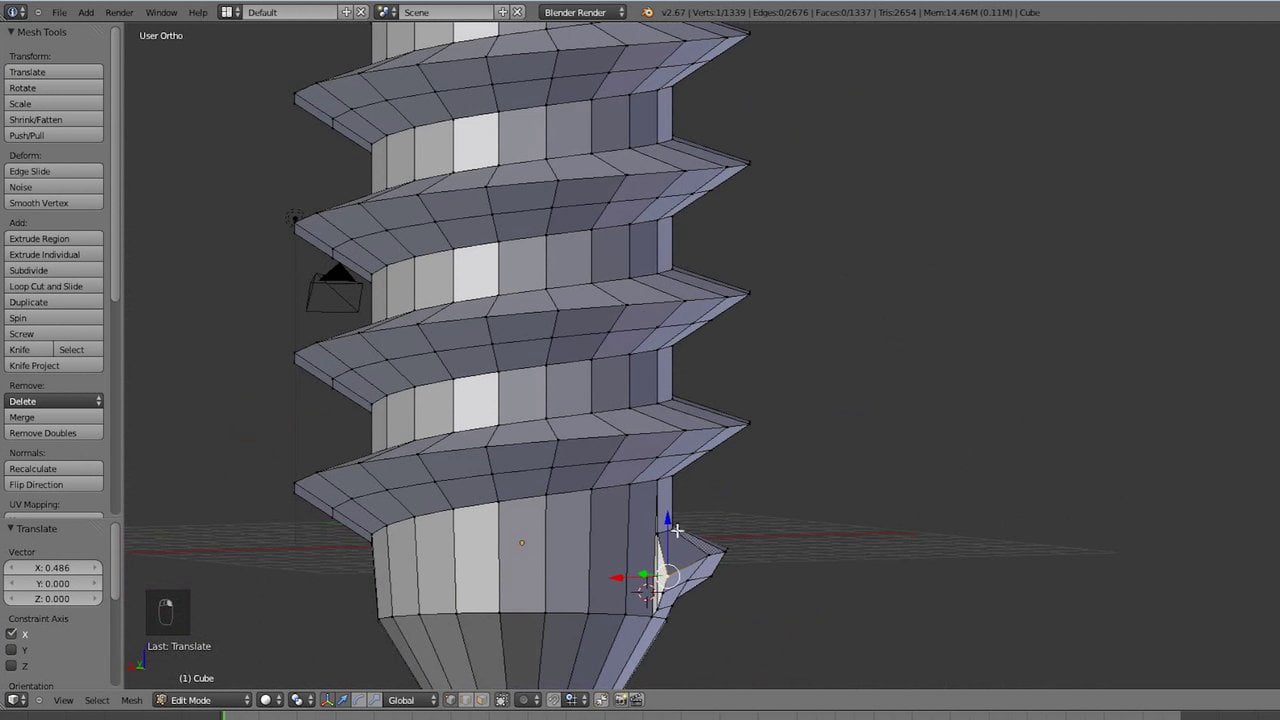1280x720 pixels.
Task: Open the Render menu
Action: pyautogui.click(x=119, y=12)
